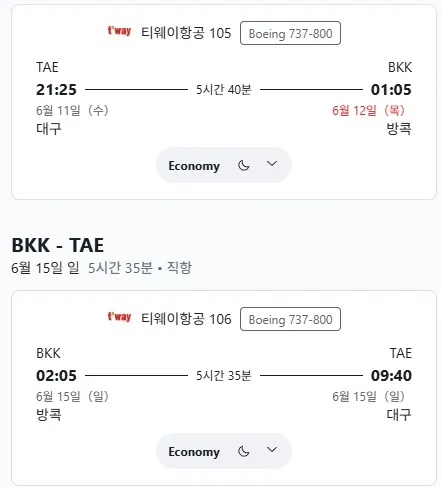Click the moon icon on flight 105 card

pyautogui.click(x=244, y=165)
